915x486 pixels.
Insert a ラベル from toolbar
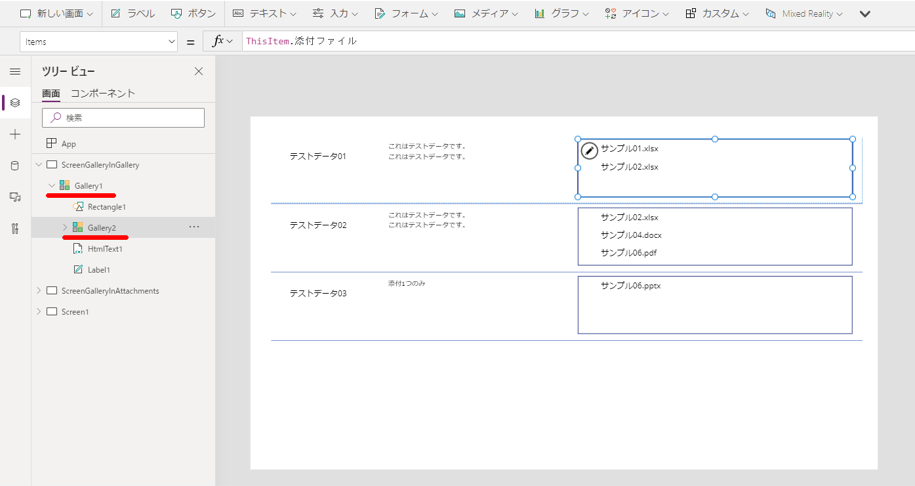[x=132, y=13]
